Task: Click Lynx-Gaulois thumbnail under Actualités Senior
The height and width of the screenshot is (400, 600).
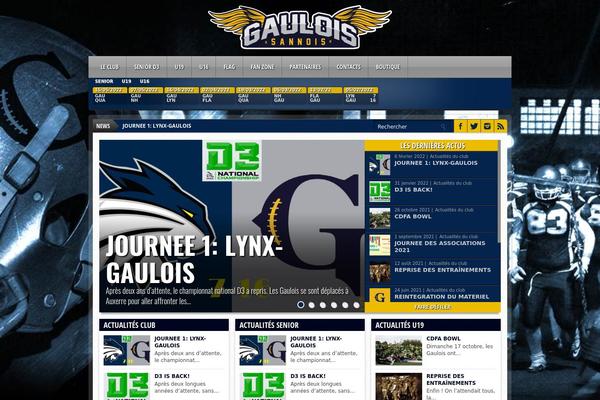Action: click(x=262, y=350)
